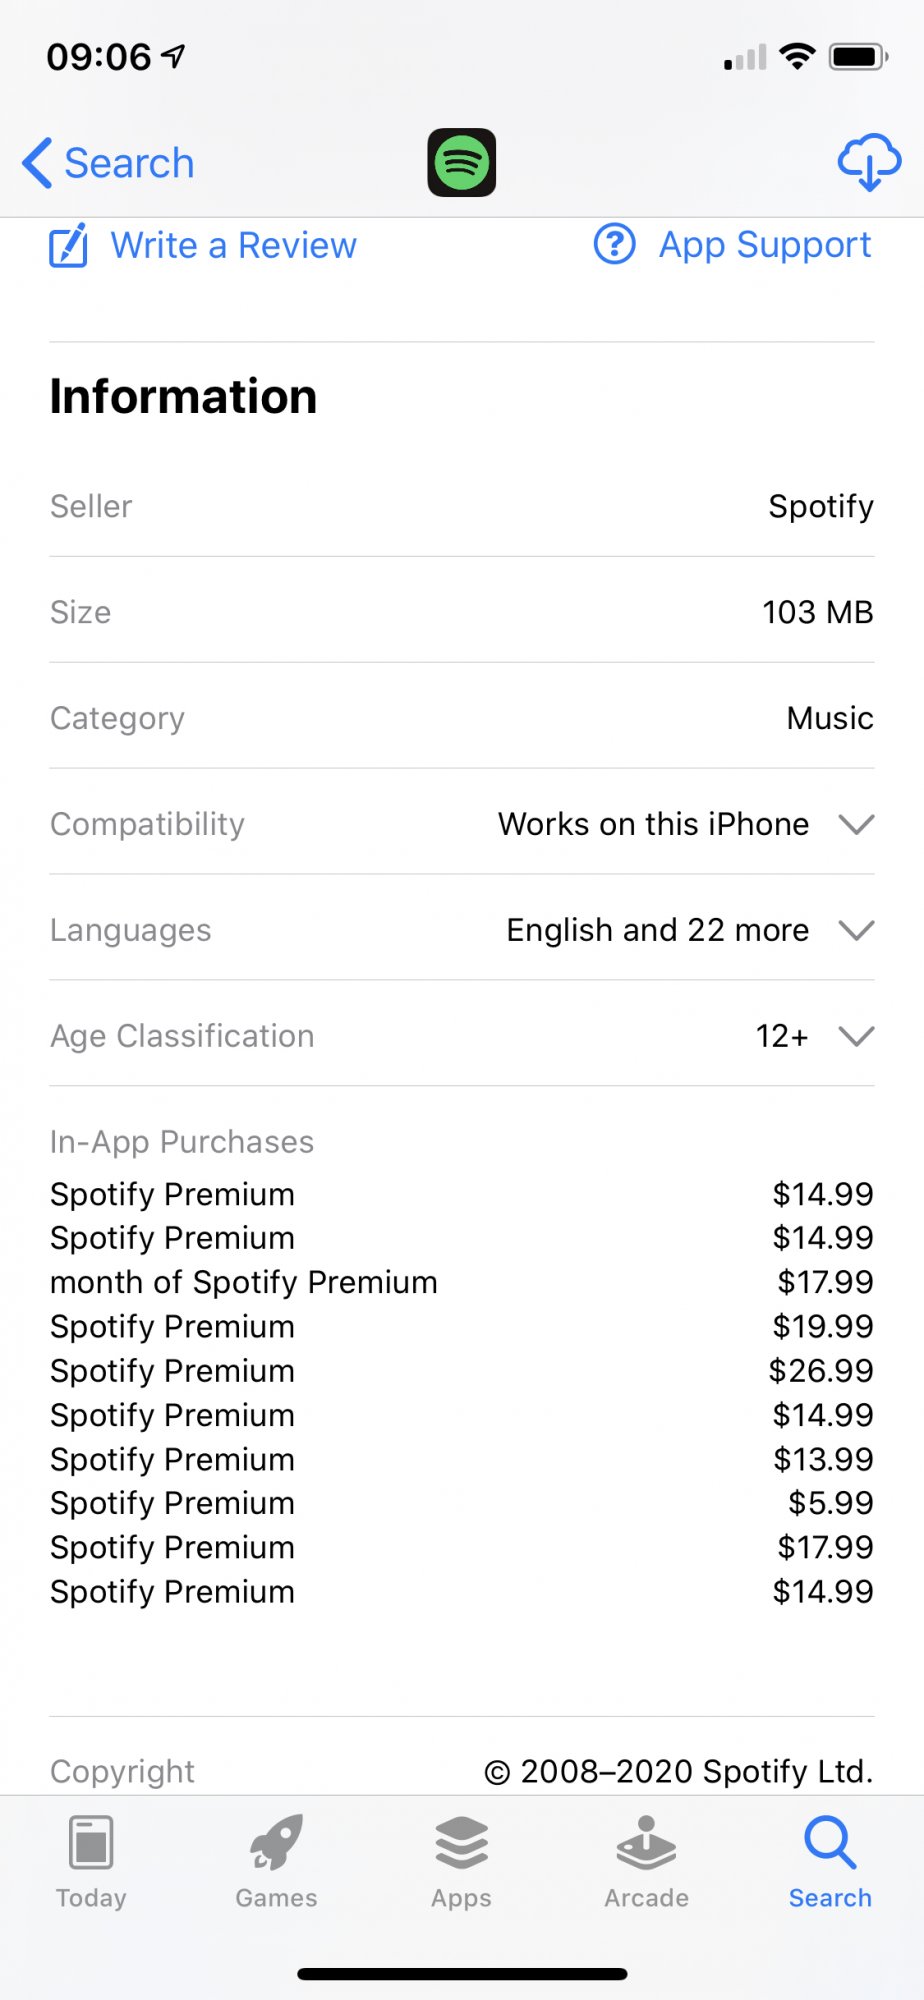Tap the month of Spotify Premium purchase

[x=243, y=1282]
